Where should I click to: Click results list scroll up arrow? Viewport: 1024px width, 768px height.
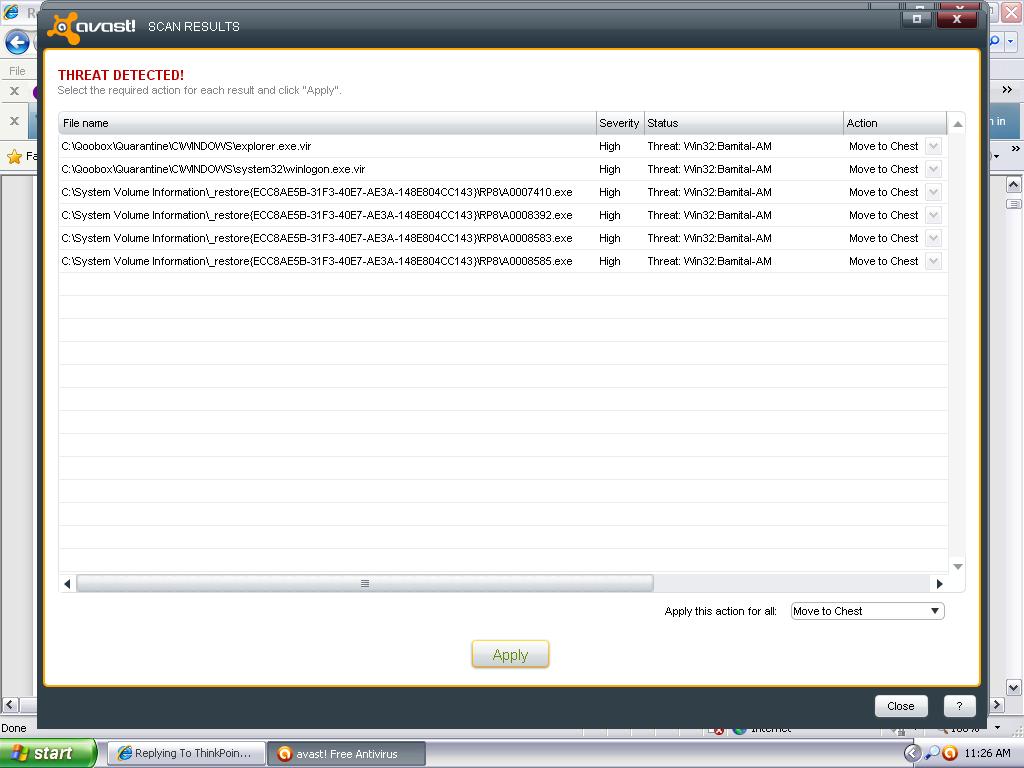957,124
